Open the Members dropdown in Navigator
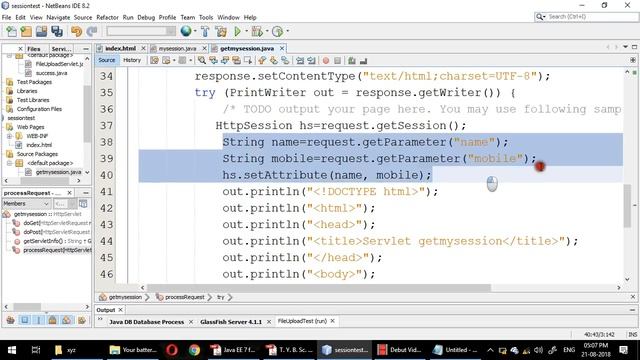Image resolution: width=640 pixels, height=360 pixels. point(26,203)
